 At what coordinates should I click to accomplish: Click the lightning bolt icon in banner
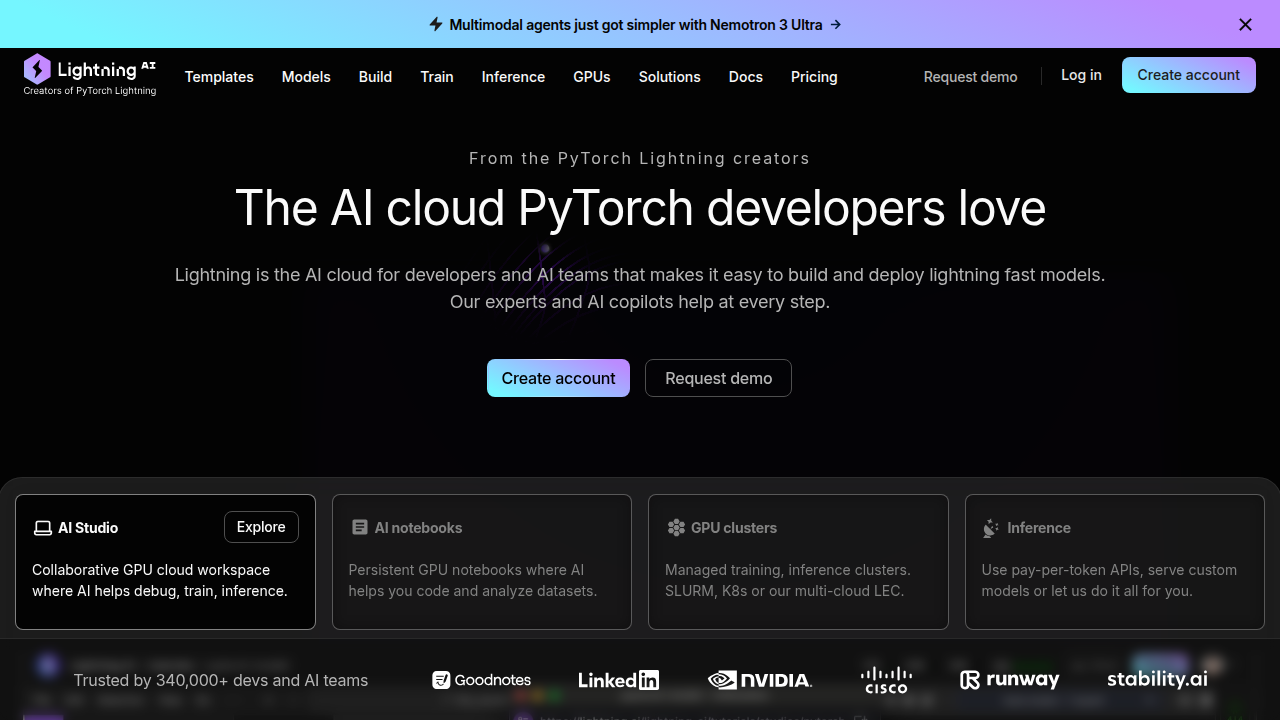coord(436,24)
